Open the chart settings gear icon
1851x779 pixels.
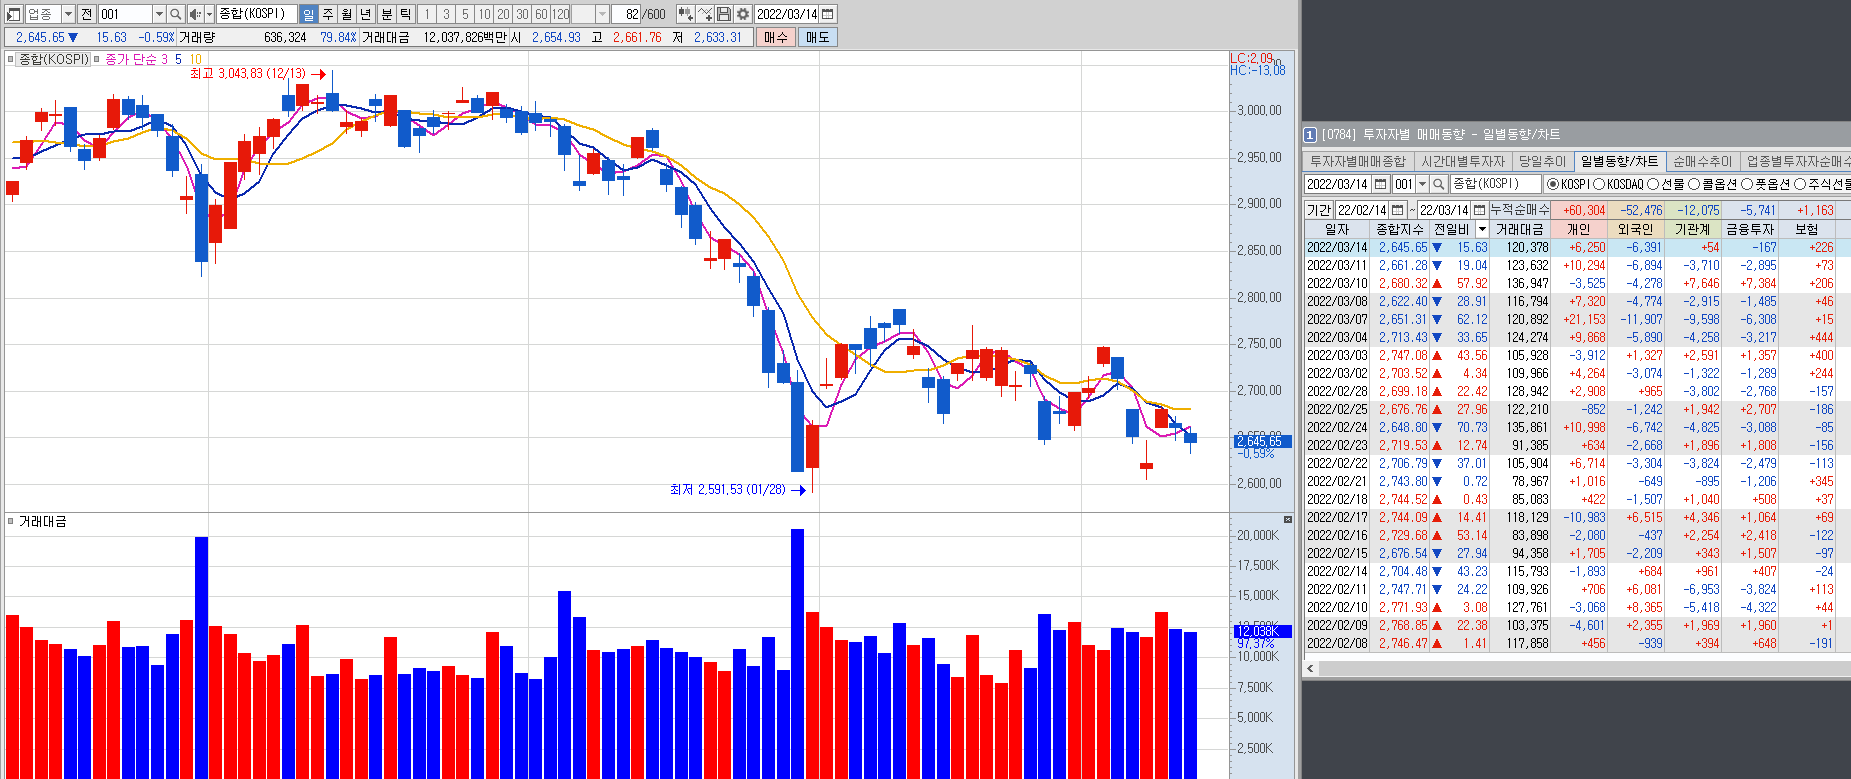tap(743, 14)
